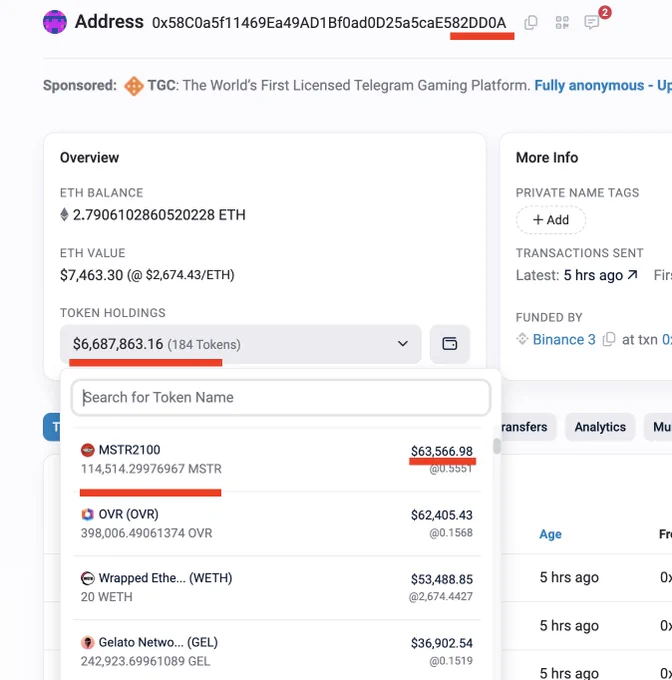Select the OVR (OVR) token row

[x=277, y=523]
